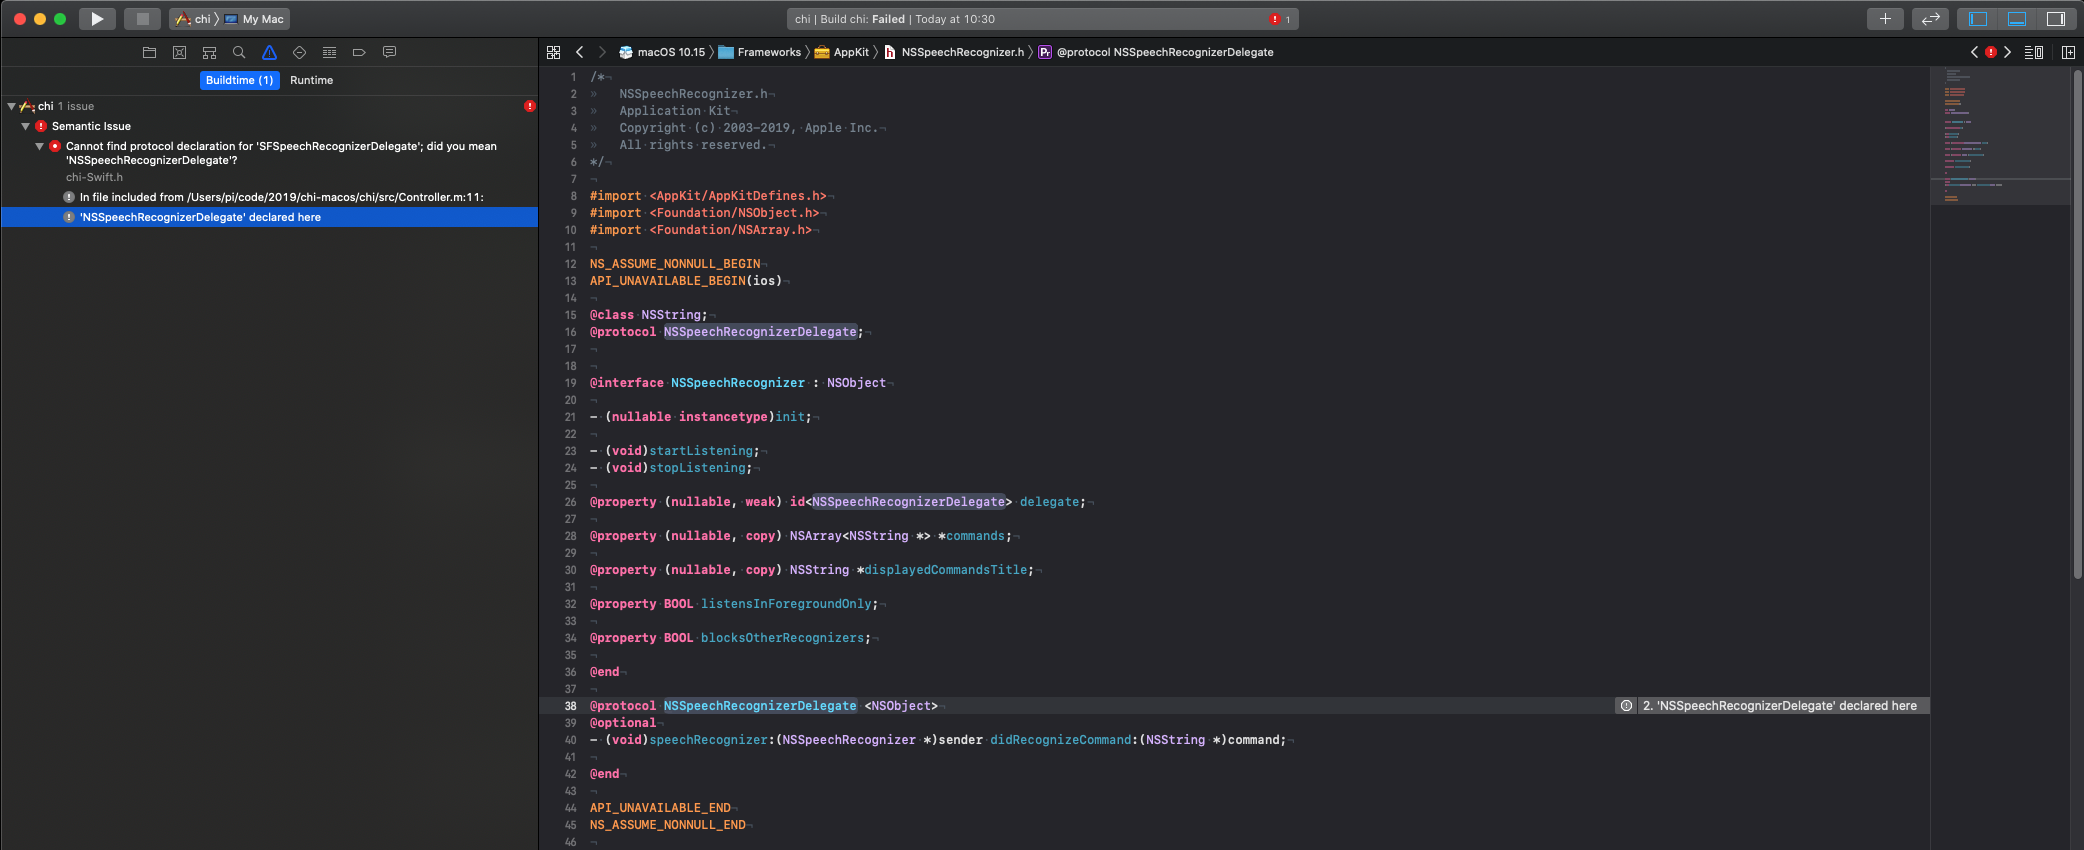Screen dimensions: 2084x850
Task: Click Frameworks folder in jump bar
Action: (760, 52)
